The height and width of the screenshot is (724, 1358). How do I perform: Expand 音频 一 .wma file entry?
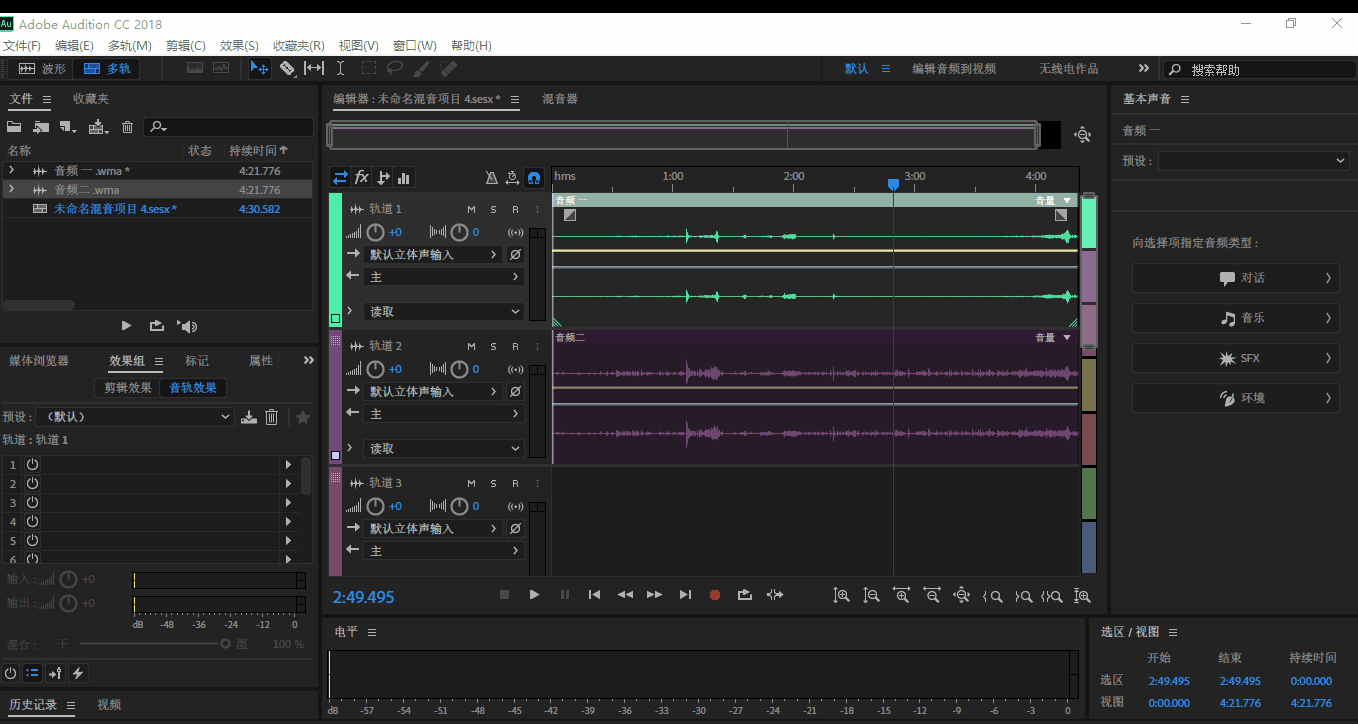11,170
